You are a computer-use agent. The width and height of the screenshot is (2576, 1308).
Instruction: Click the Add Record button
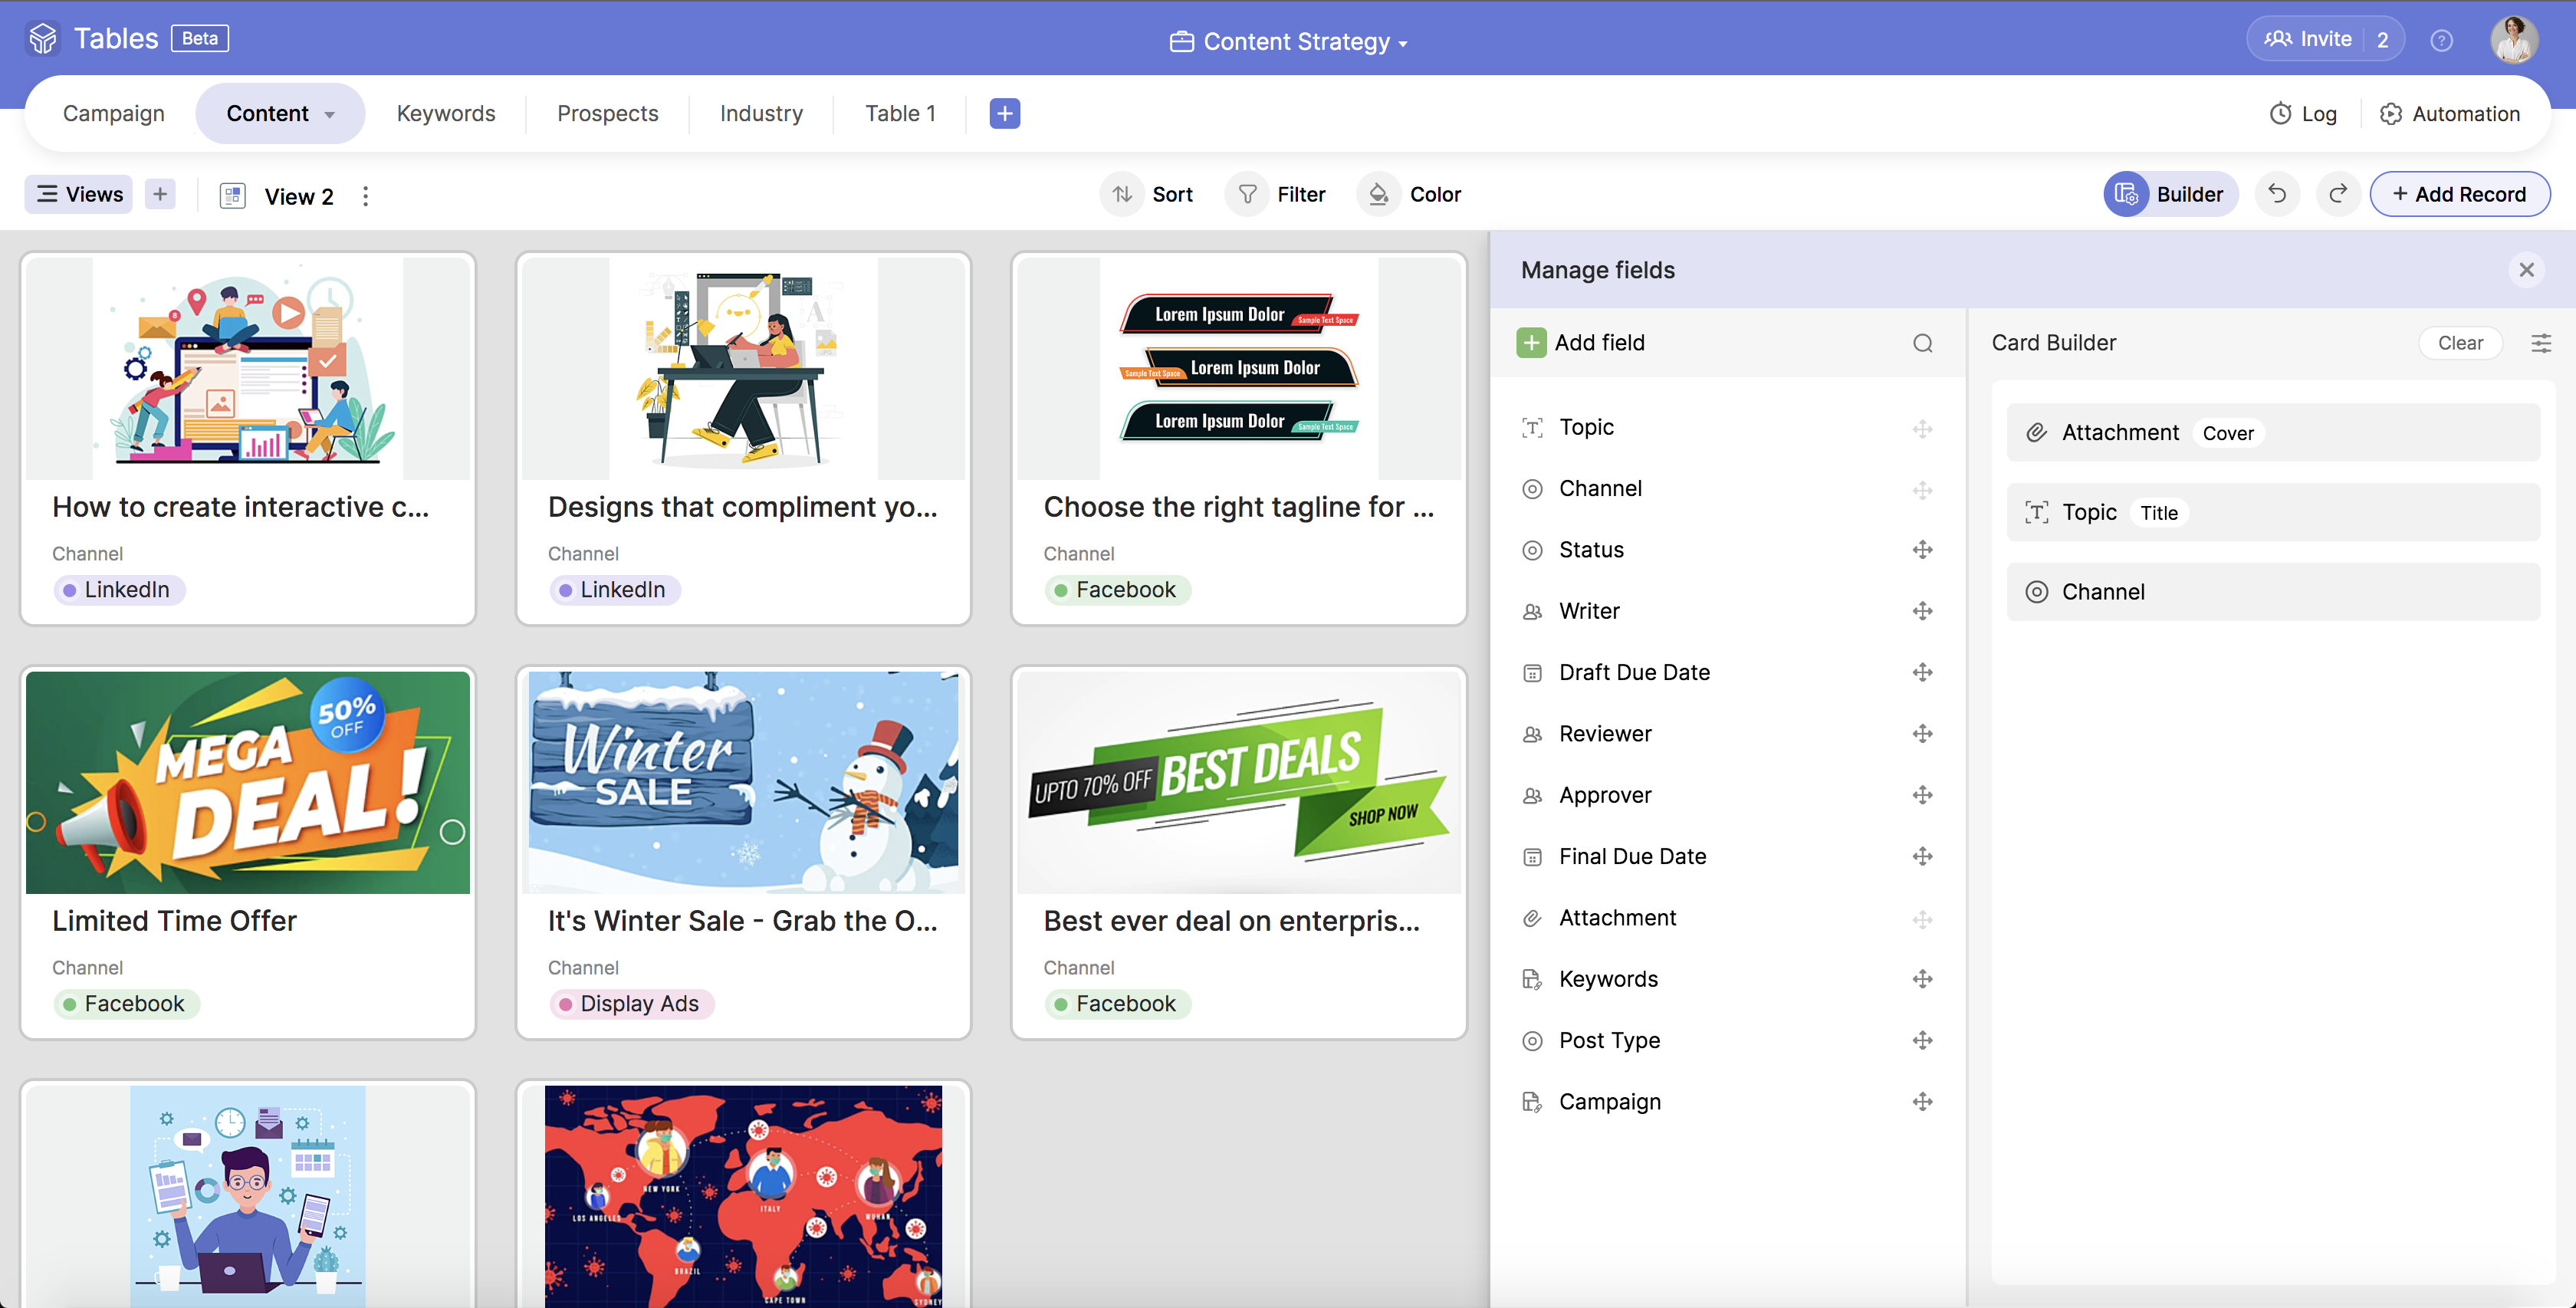[2459, 194]
